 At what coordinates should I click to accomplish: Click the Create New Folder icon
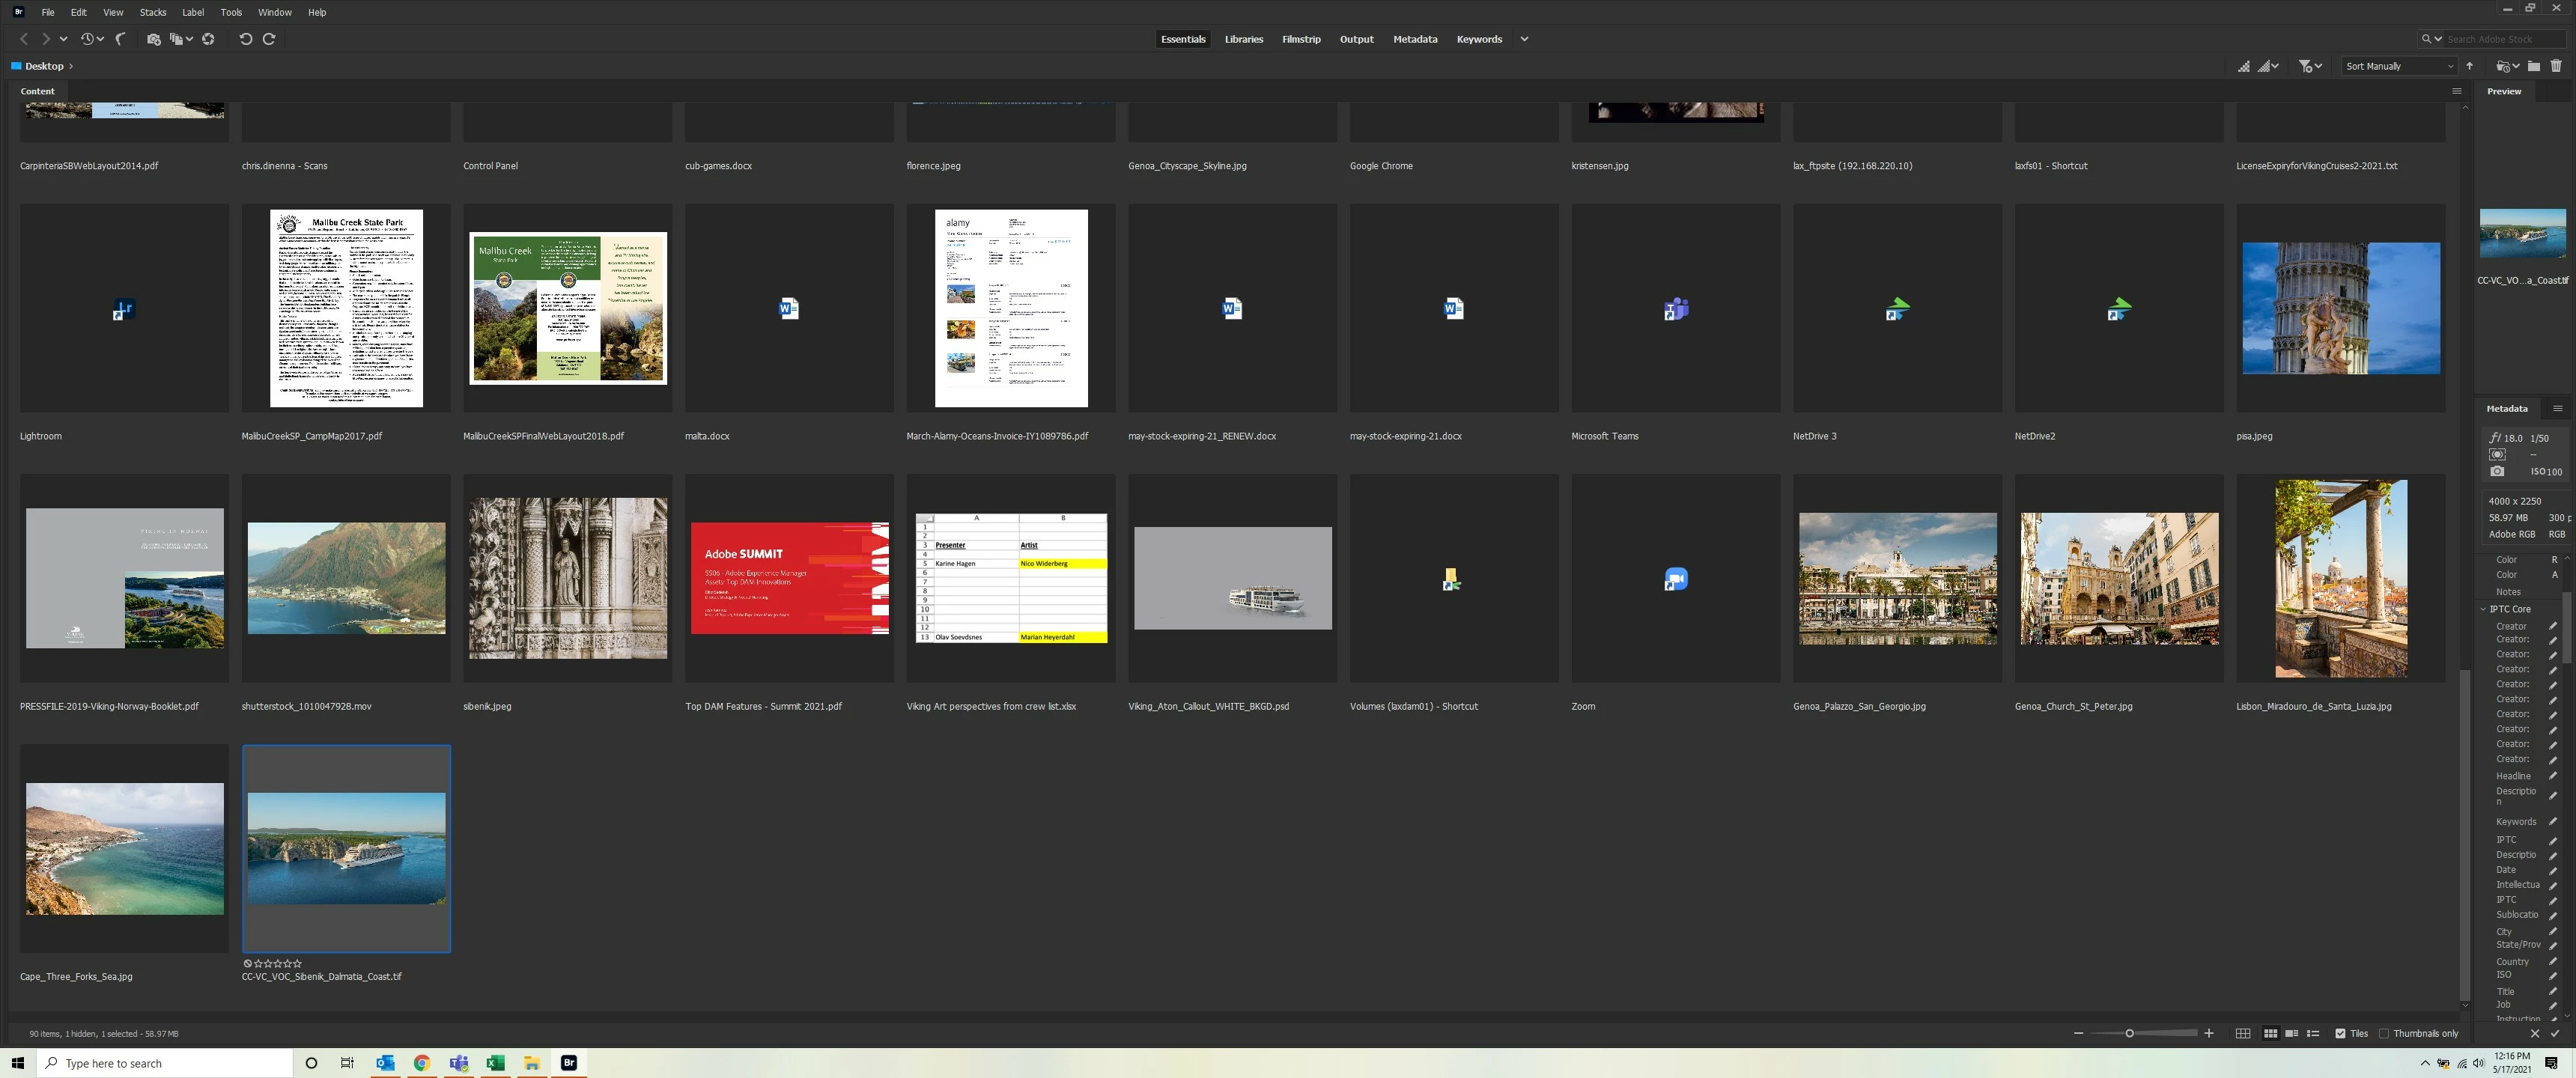click(2534, 66)
